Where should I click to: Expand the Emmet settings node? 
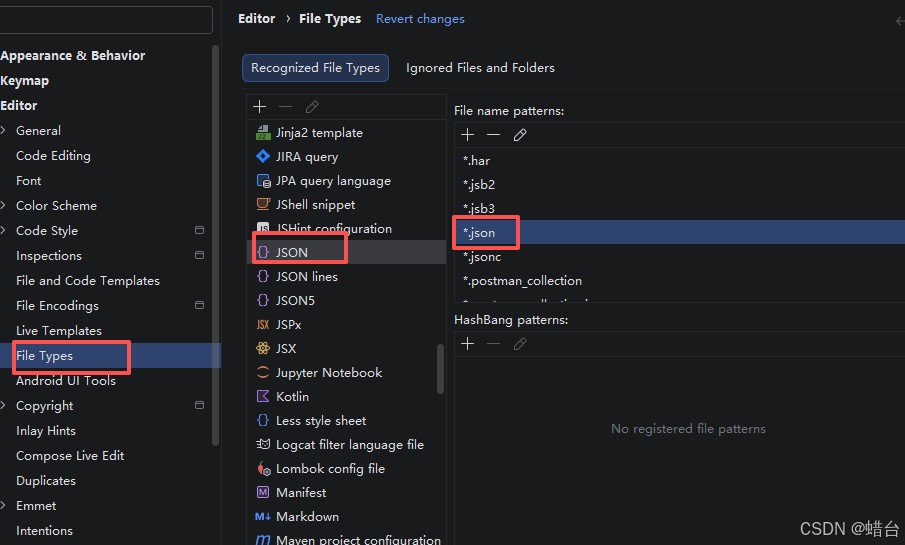coord(3,506)
